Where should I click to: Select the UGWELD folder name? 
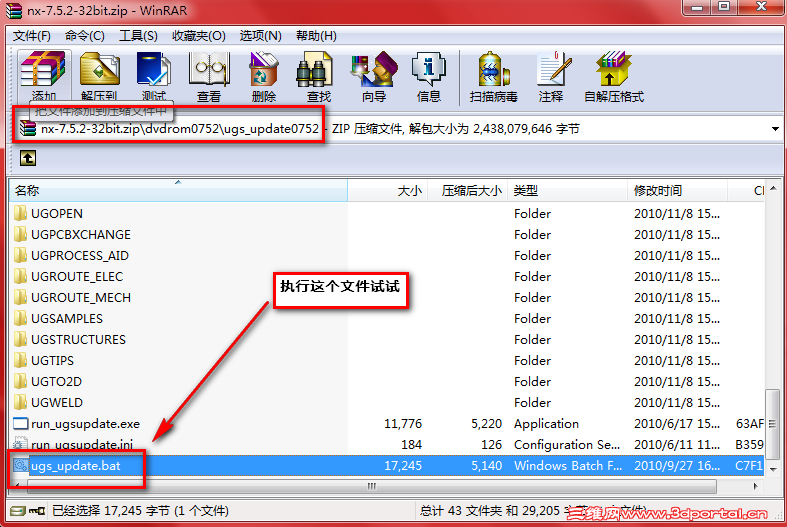tap(57, 403)
